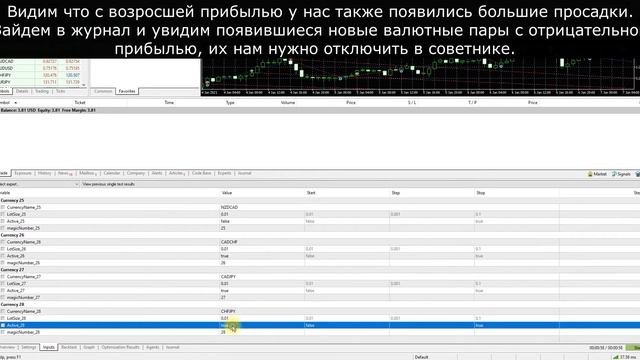The height and width of the screenshot is (360, 640).
Task: Click the Time column header
Action: pyautogui.click(x=169, y=102)
